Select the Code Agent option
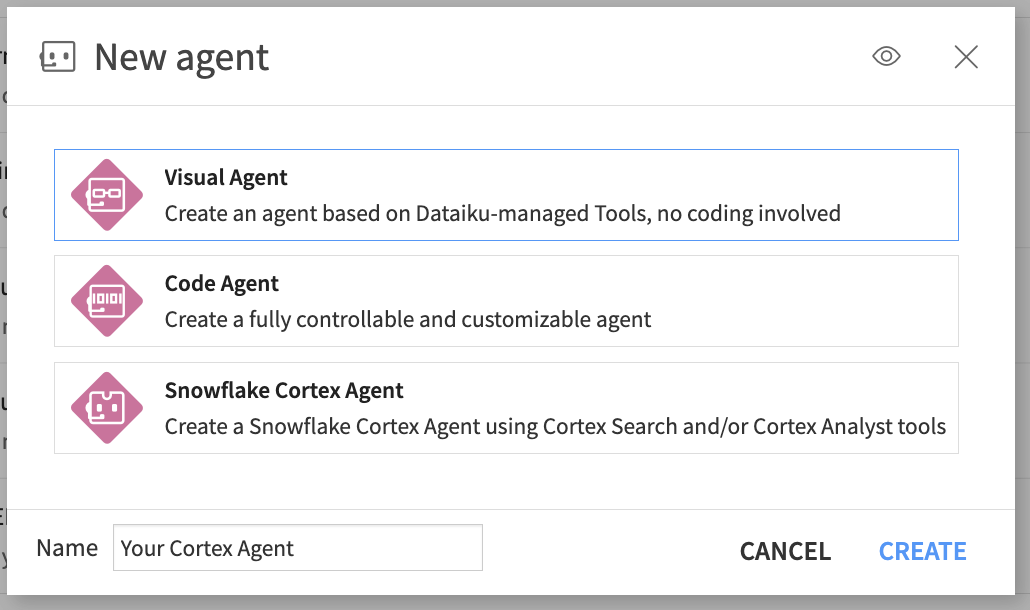 [x=507, y=300]
